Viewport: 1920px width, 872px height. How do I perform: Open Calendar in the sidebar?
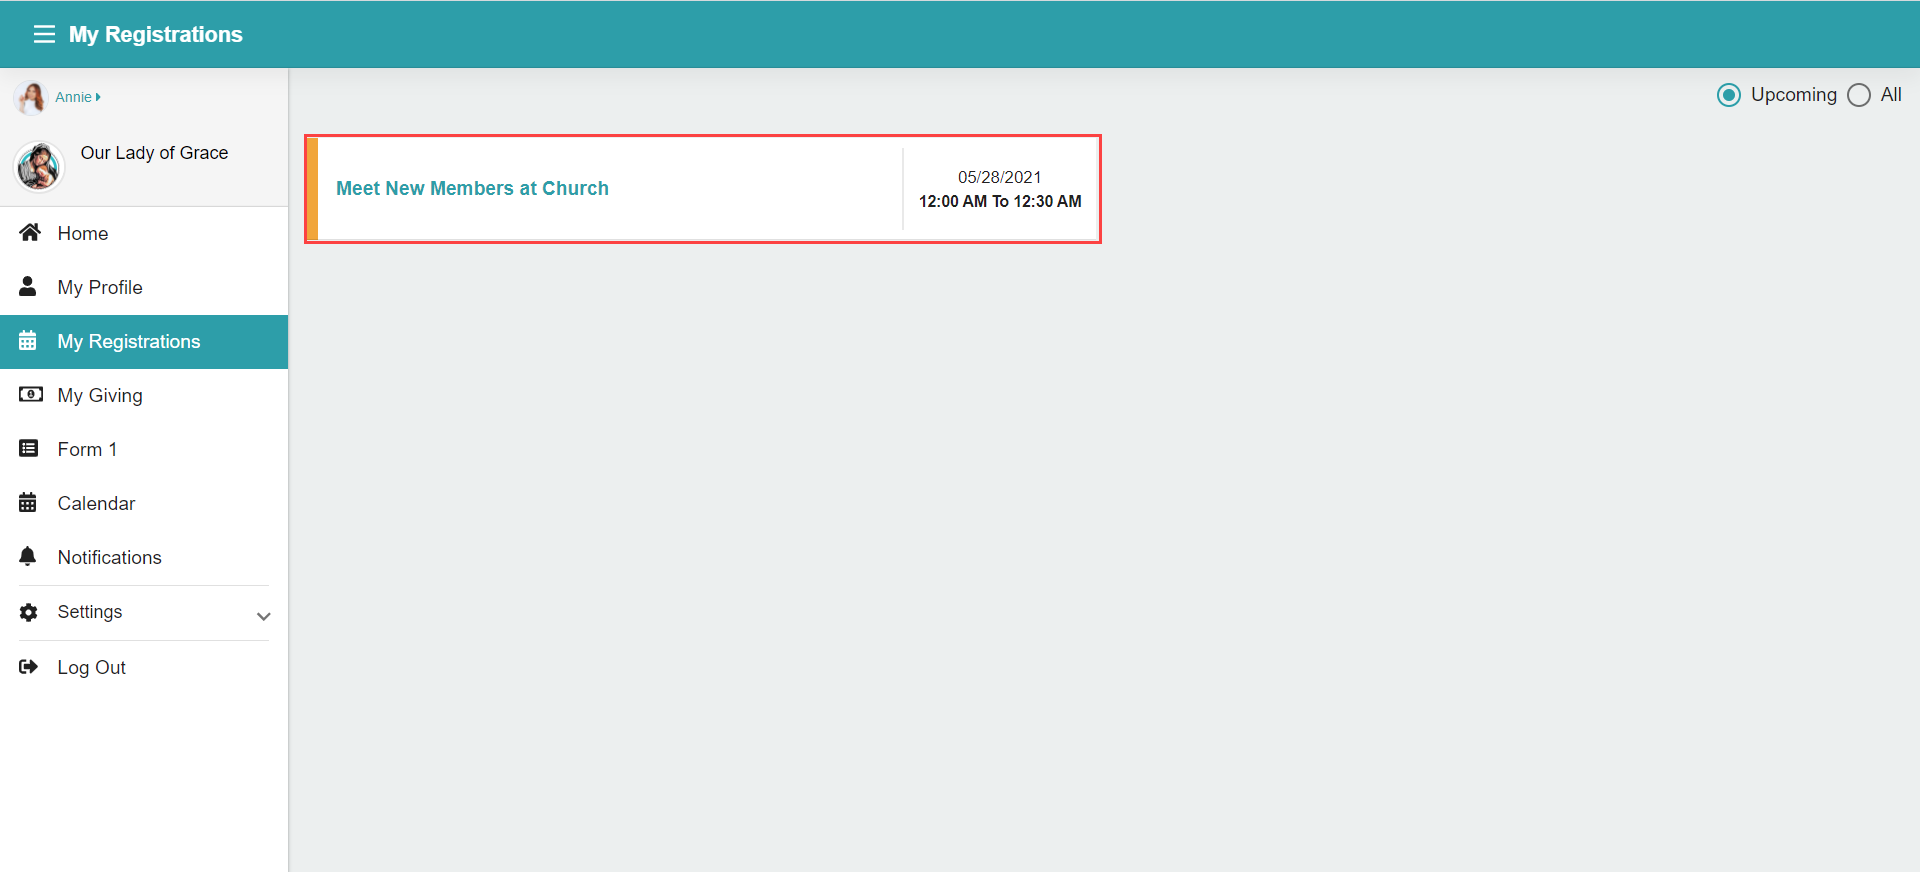[x=144, y=503]
